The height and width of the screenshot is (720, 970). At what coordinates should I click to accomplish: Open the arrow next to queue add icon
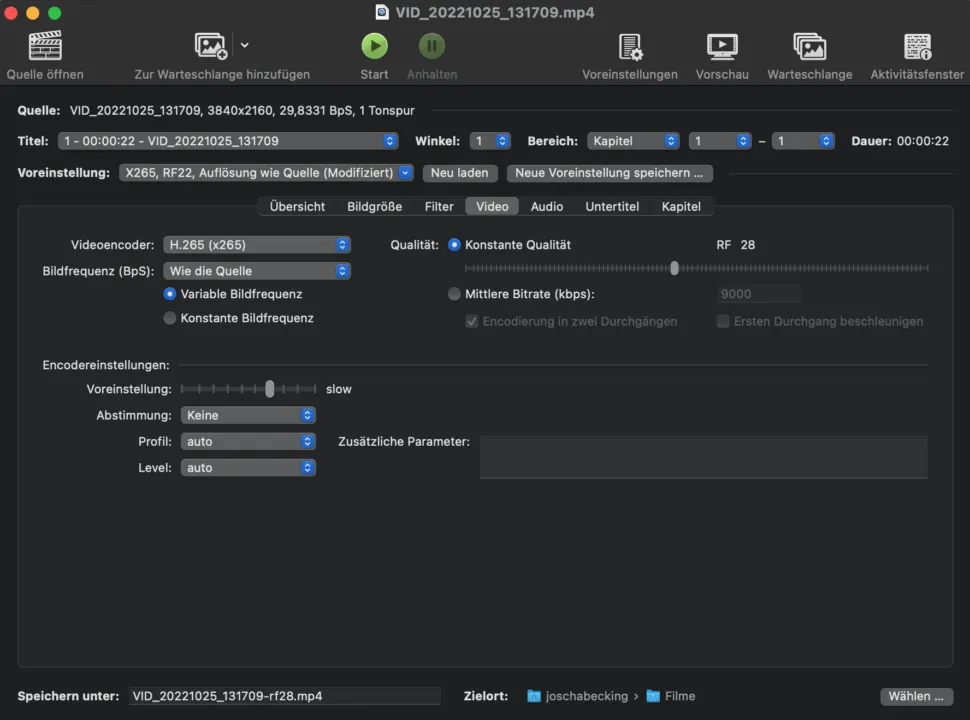245,45
